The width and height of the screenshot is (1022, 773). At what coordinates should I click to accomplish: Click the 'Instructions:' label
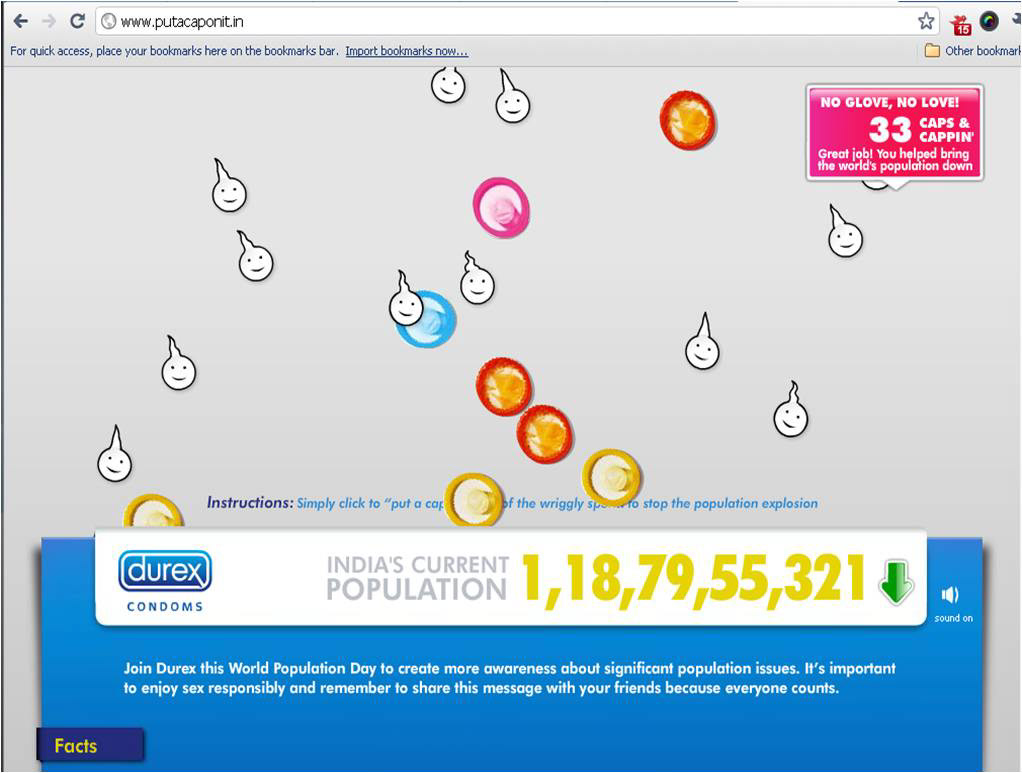250,503
